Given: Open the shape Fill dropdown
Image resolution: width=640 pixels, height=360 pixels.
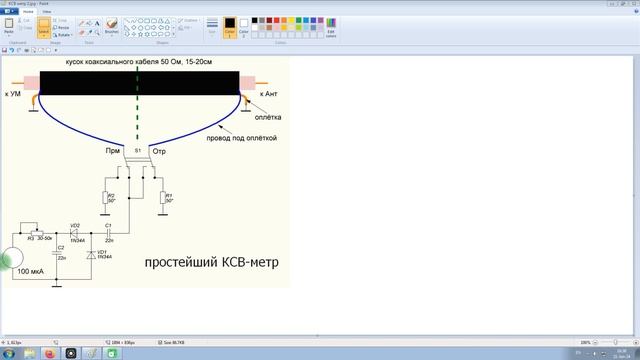Looking at the screenshot, I should [x=185, y=28].
